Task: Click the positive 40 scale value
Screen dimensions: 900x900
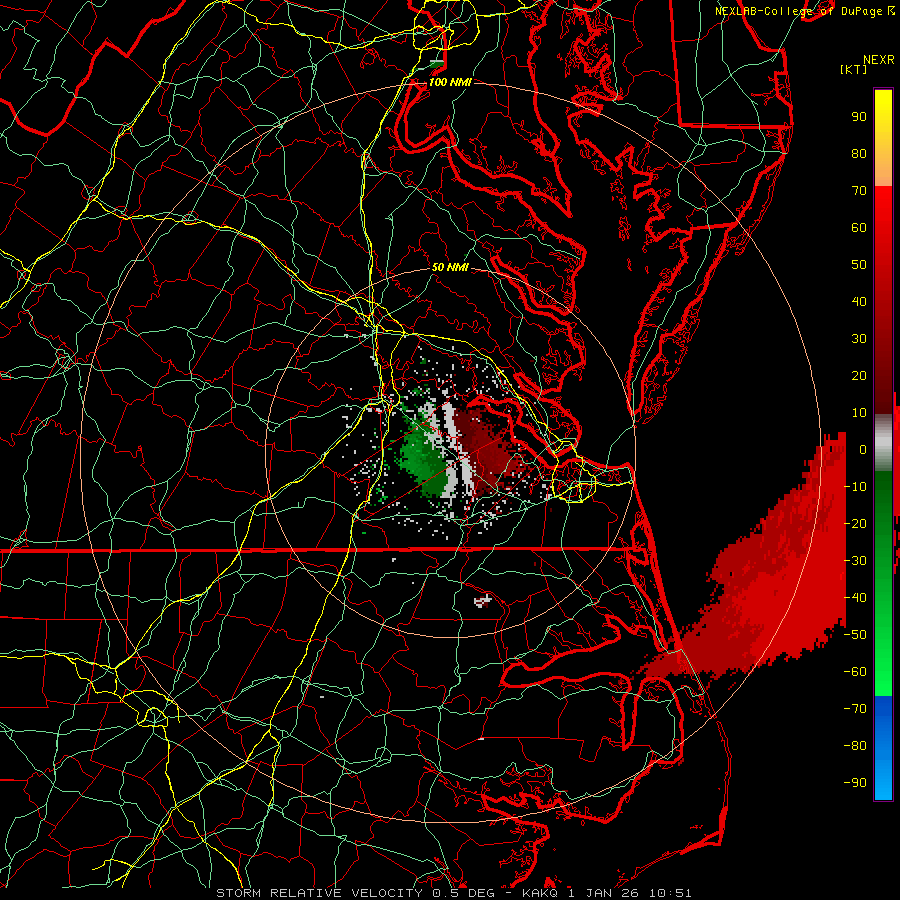Action: coord(859,302)
